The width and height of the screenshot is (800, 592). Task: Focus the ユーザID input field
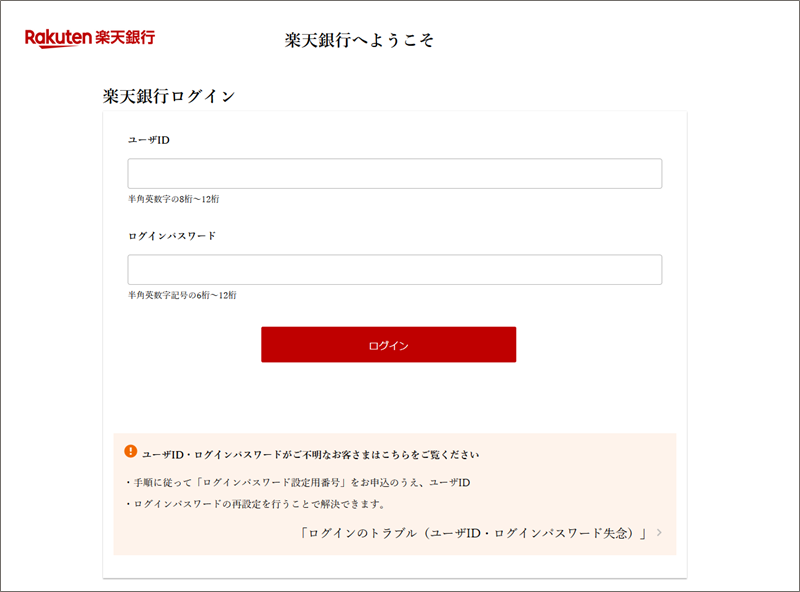click(x=394, y=174)
